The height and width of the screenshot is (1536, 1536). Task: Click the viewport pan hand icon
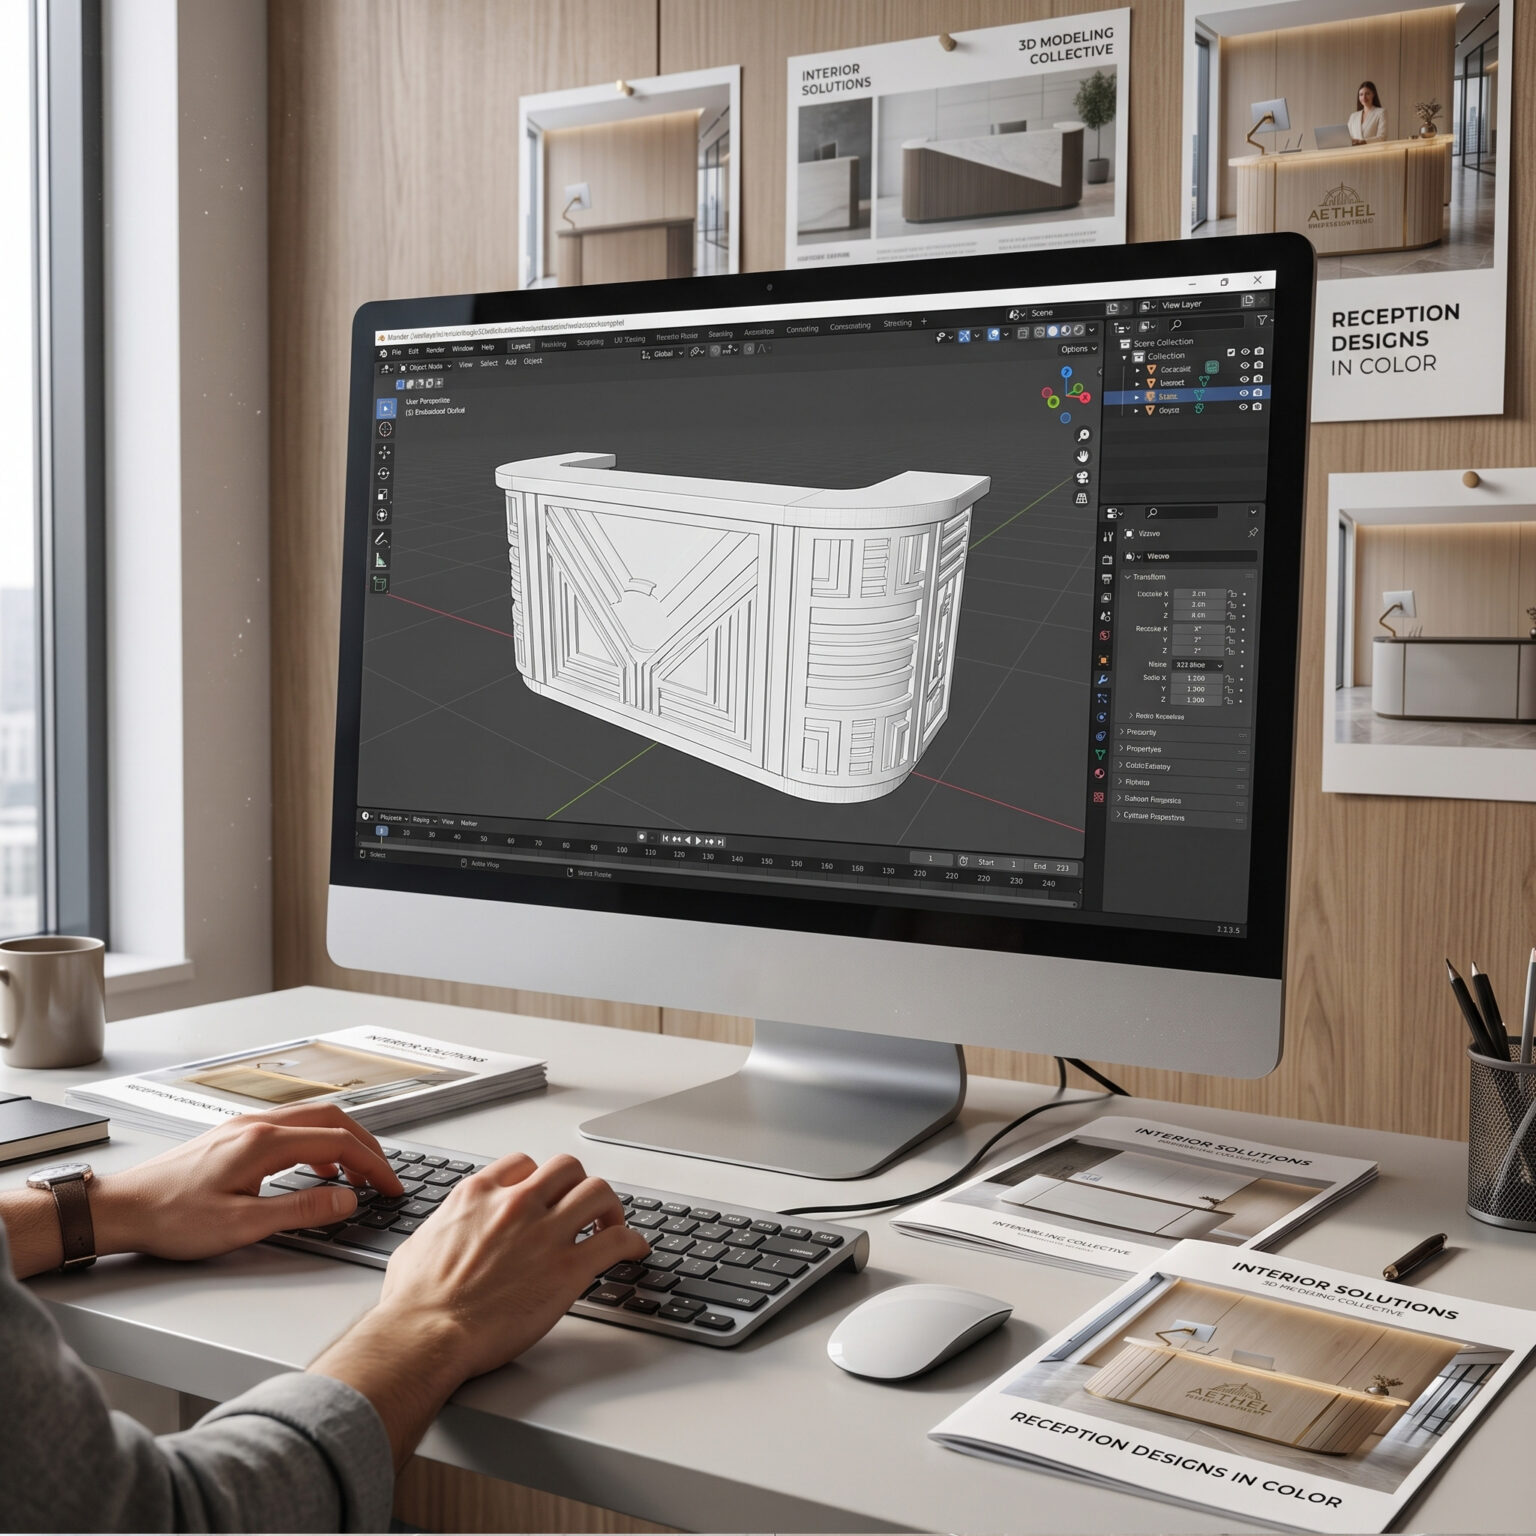(x=1083, y=457)
